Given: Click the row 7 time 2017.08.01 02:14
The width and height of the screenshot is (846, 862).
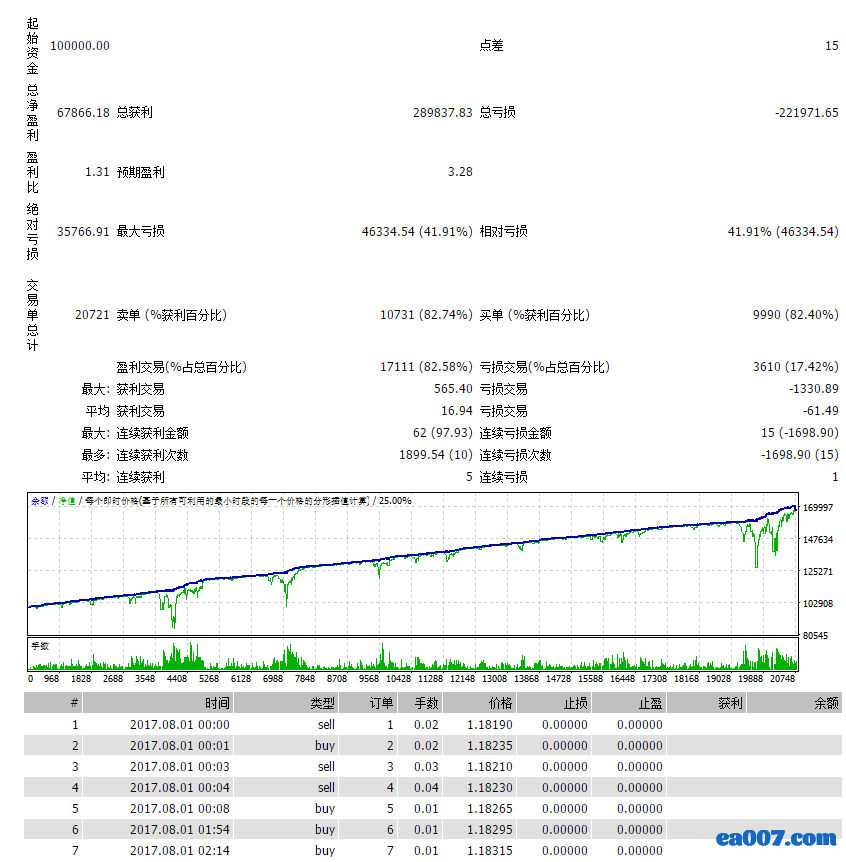Looking at the screenshot, I should [x=179, y=851].
